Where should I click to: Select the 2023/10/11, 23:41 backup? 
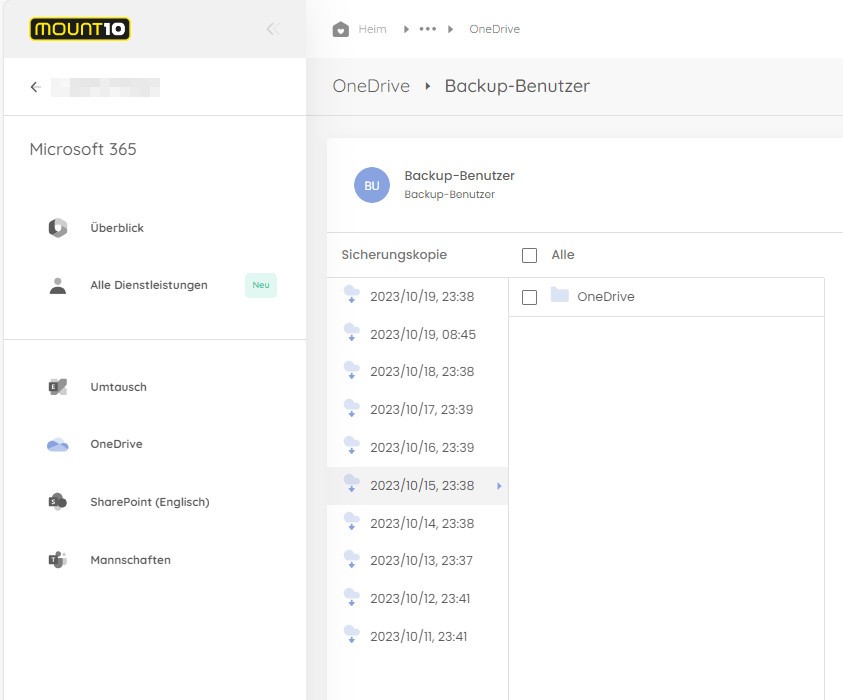[x=417, y=636]
